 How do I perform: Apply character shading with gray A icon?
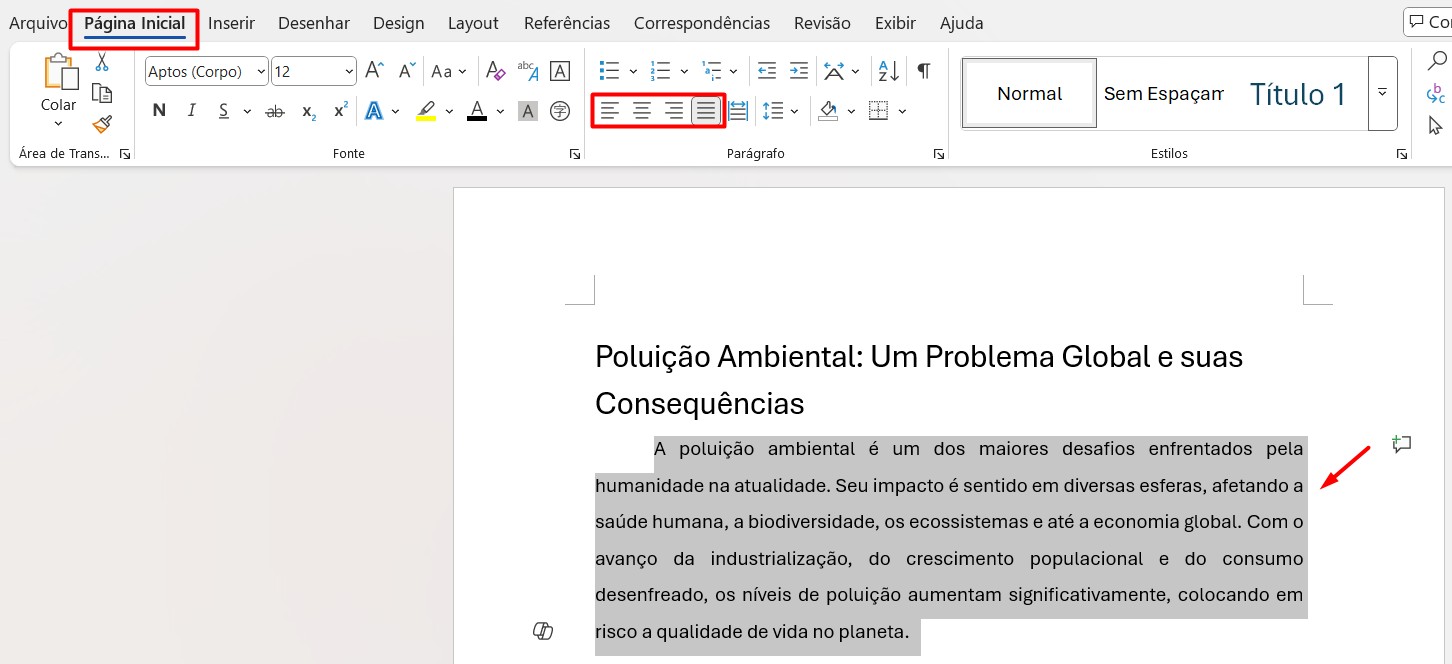528,111
